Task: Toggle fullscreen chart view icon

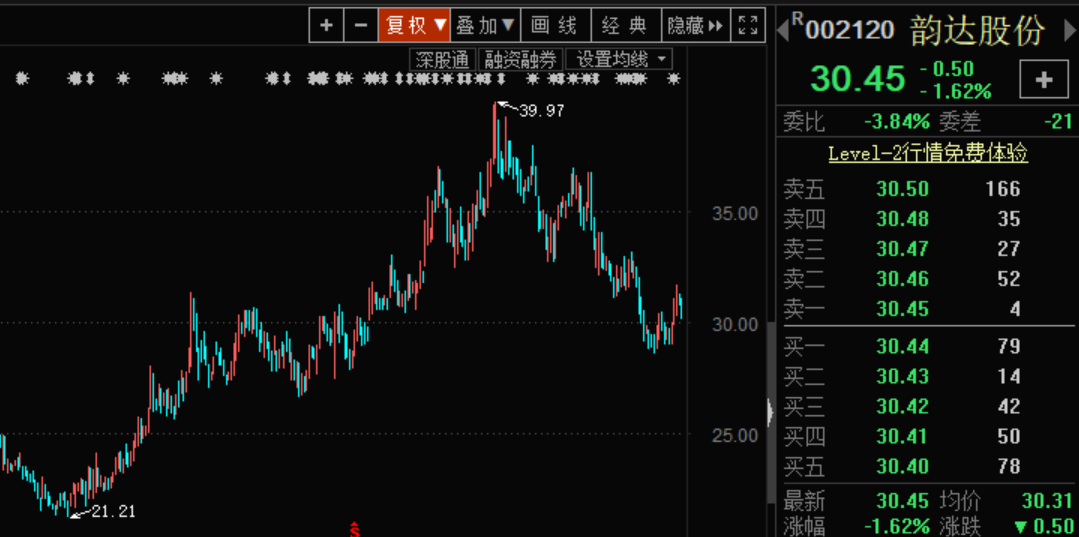Action: click(748, 25)
